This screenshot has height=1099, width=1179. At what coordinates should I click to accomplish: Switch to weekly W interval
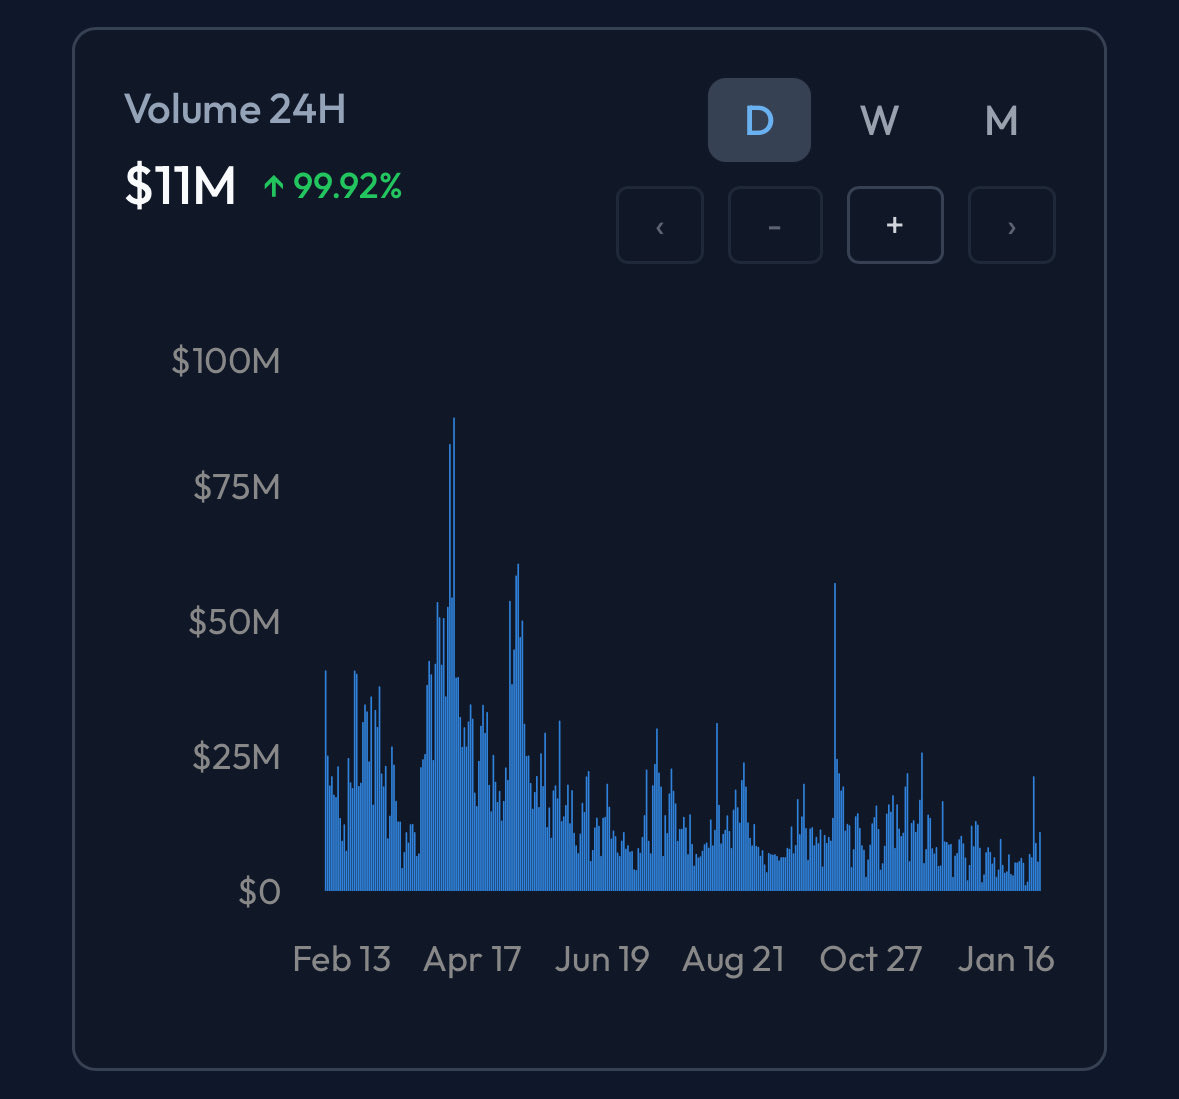coord(879,120)
